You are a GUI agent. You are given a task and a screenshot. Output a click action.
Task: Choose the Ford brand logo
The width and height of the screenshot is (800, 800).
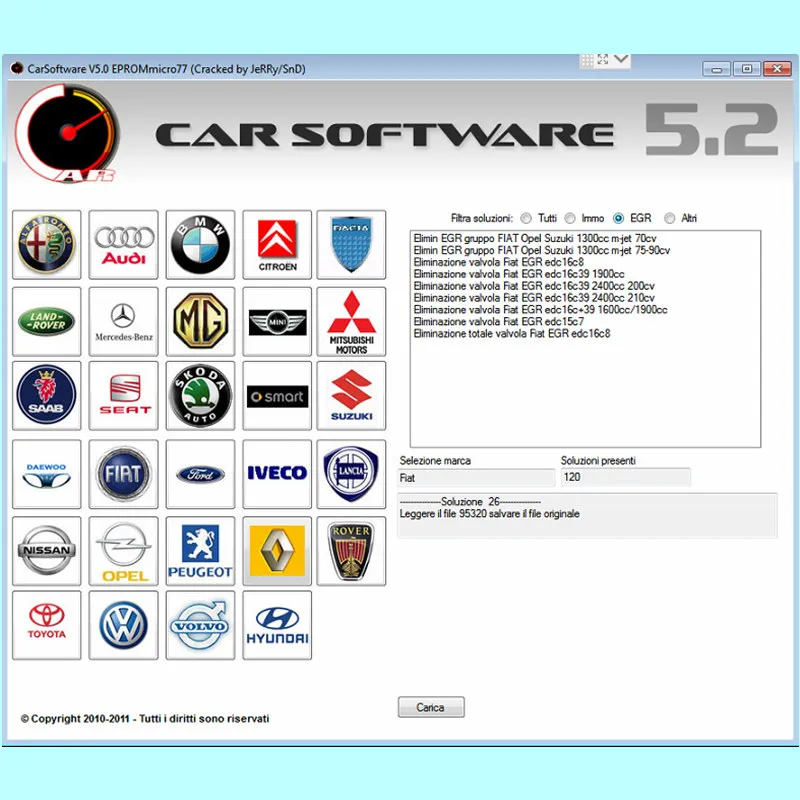click(201, 474)
